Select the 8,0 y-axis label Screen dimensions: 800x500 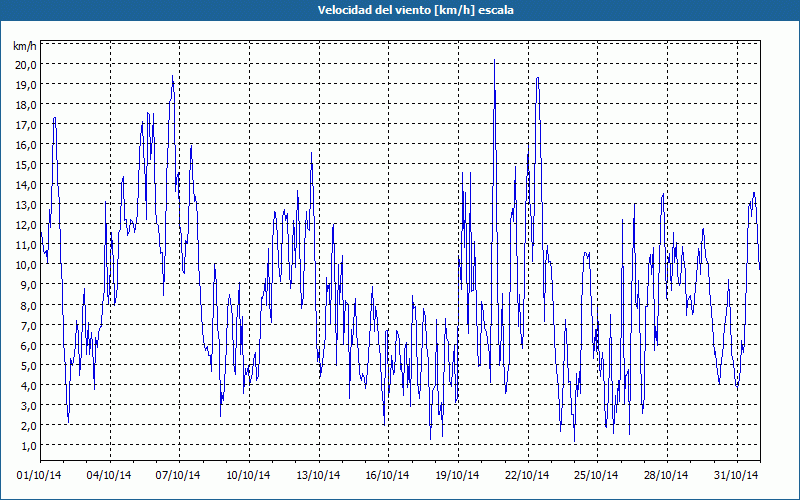[x=29, y=305]
